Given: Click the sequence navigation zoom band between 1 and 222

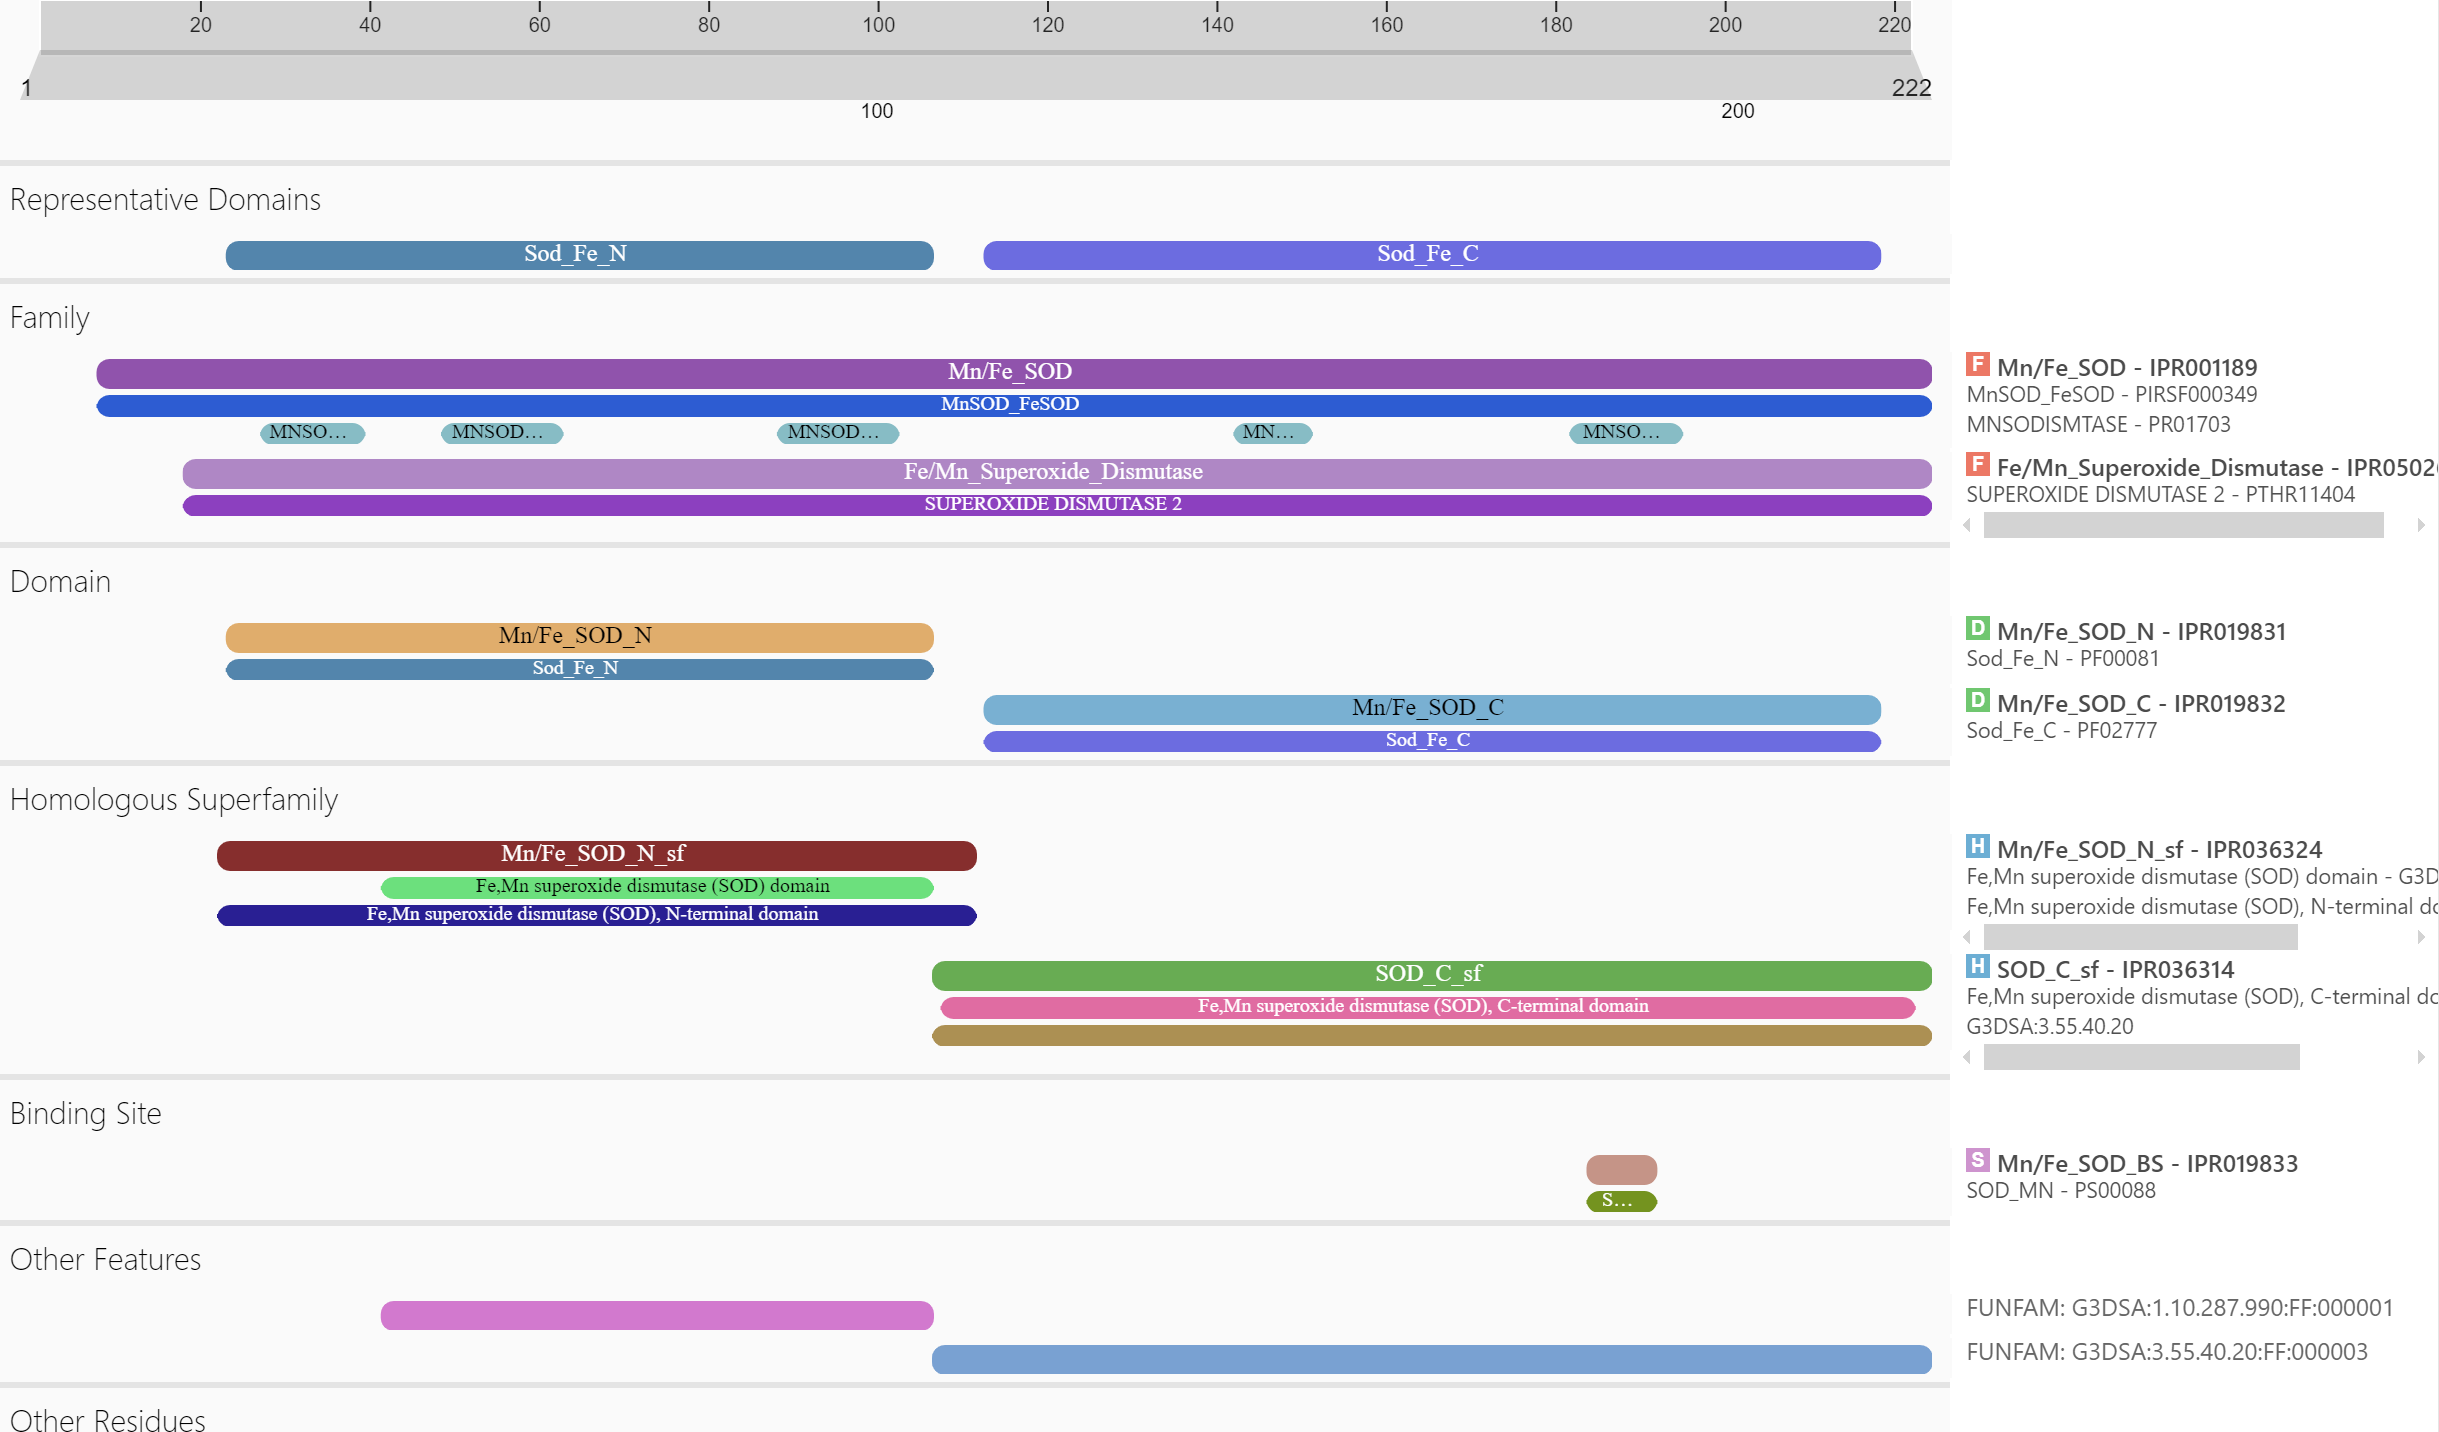Looking at the screenshot, I should [975, 77].
